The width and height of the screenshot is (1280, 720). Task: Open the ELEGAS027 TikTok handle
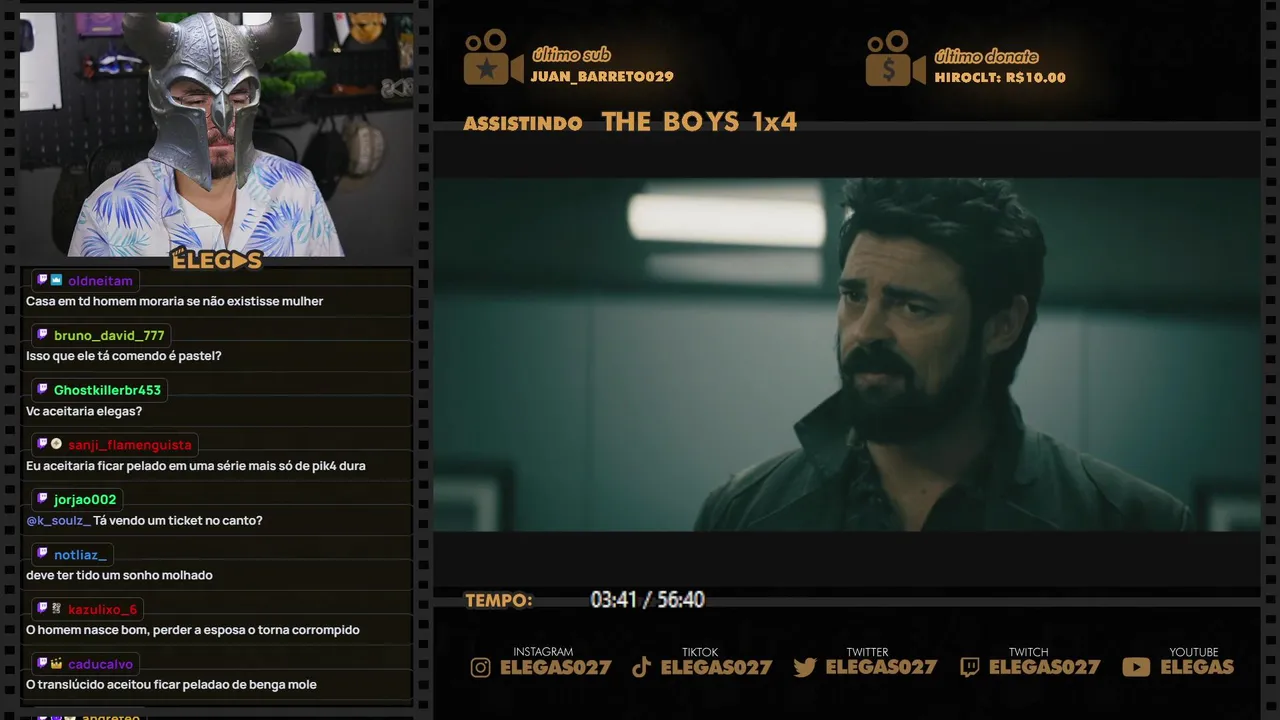click(716, 668)
